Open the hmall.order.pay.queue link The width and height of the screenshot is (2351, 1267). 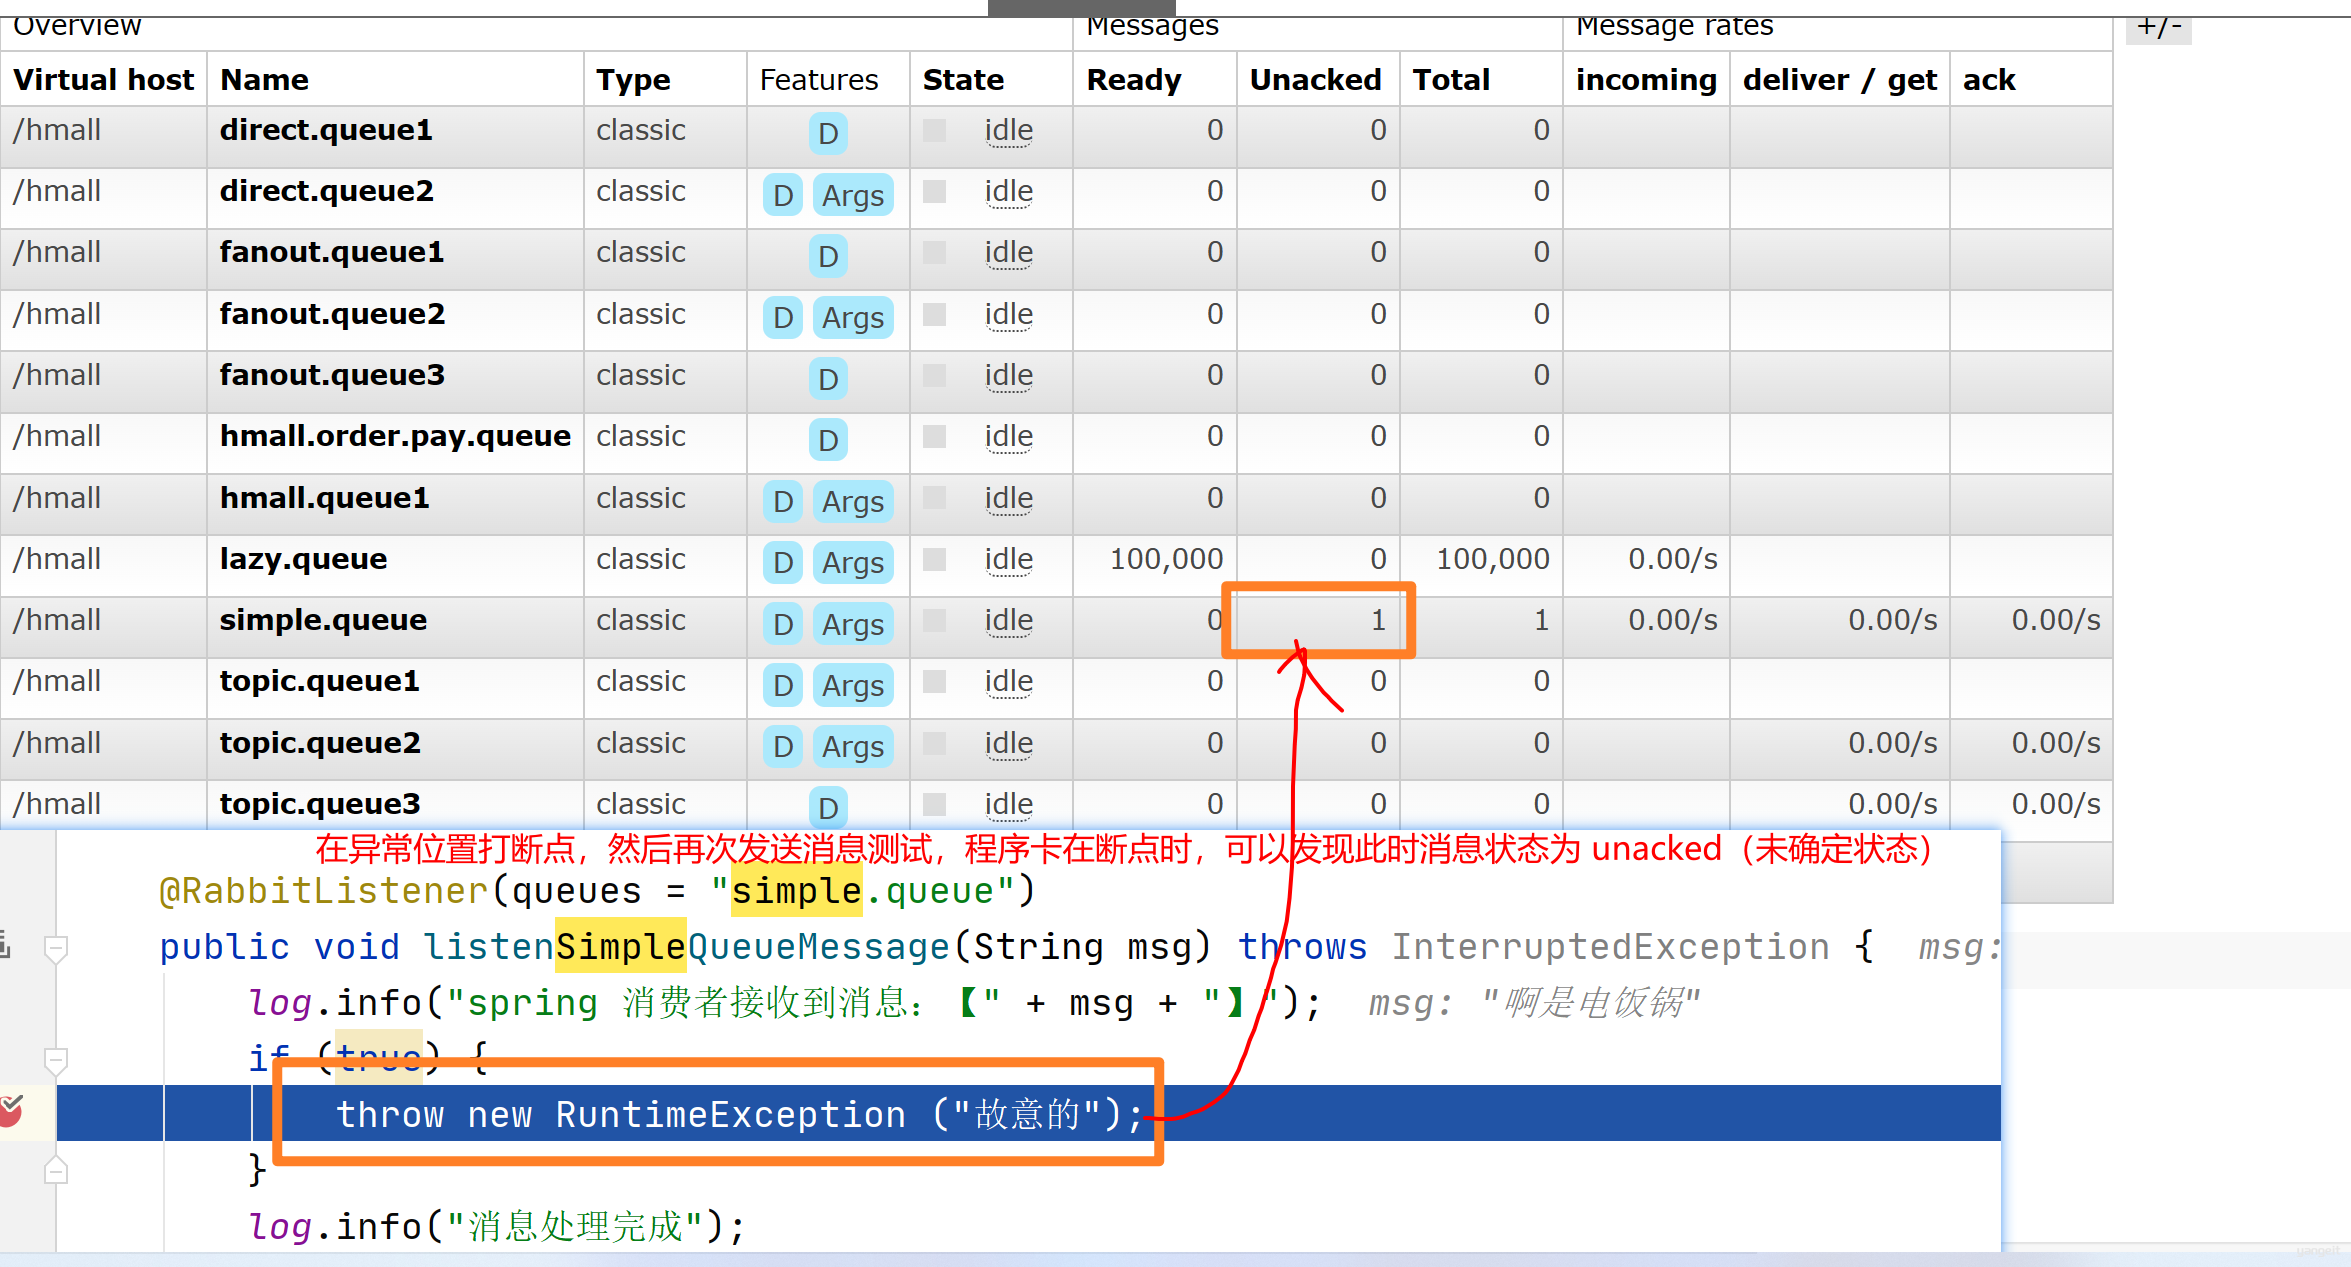(395, 437)
